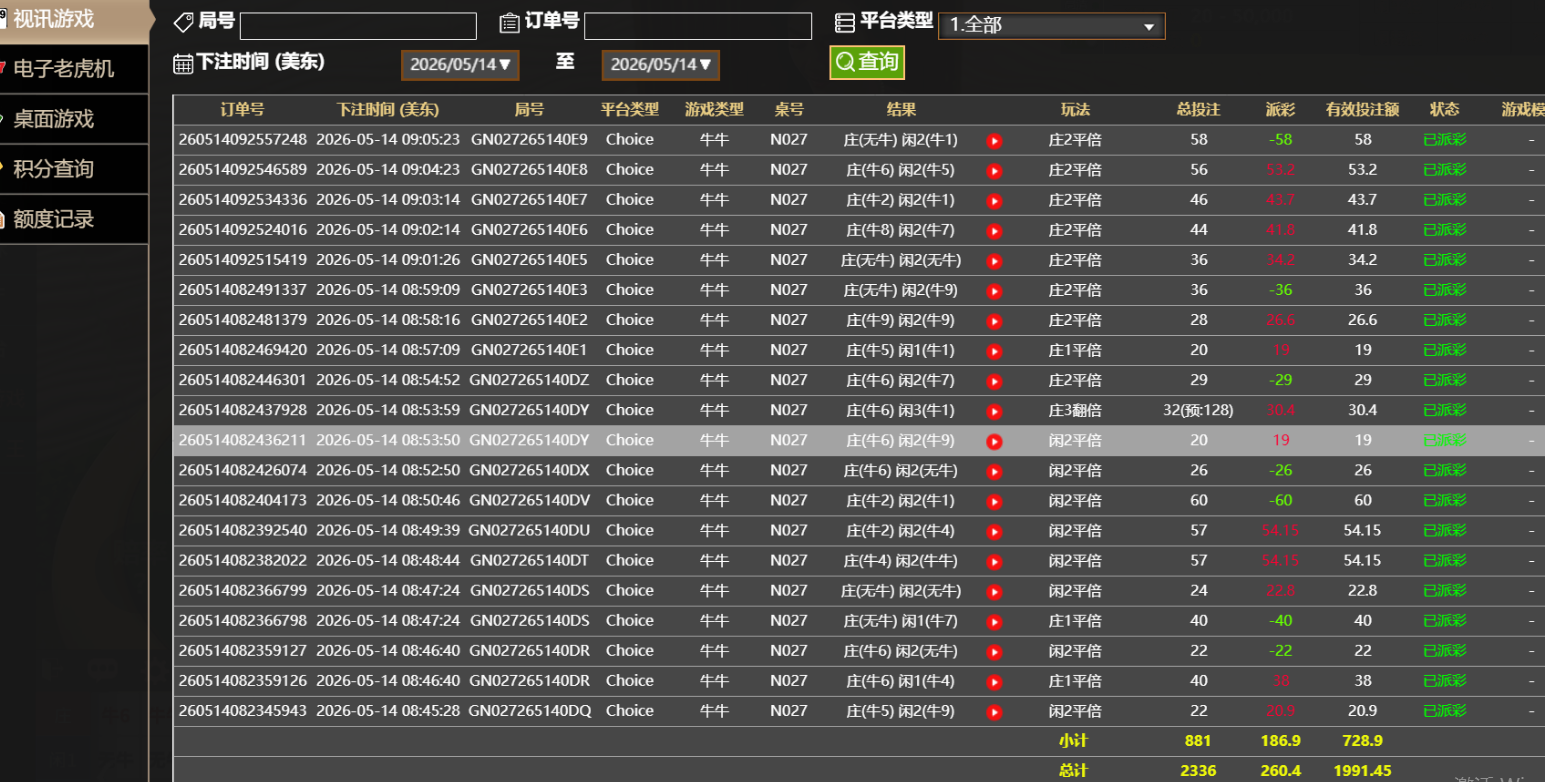Click result 庄(牛4) 闲2(牛牛)
Viewport: 1545px width, 782px height.
901,561
